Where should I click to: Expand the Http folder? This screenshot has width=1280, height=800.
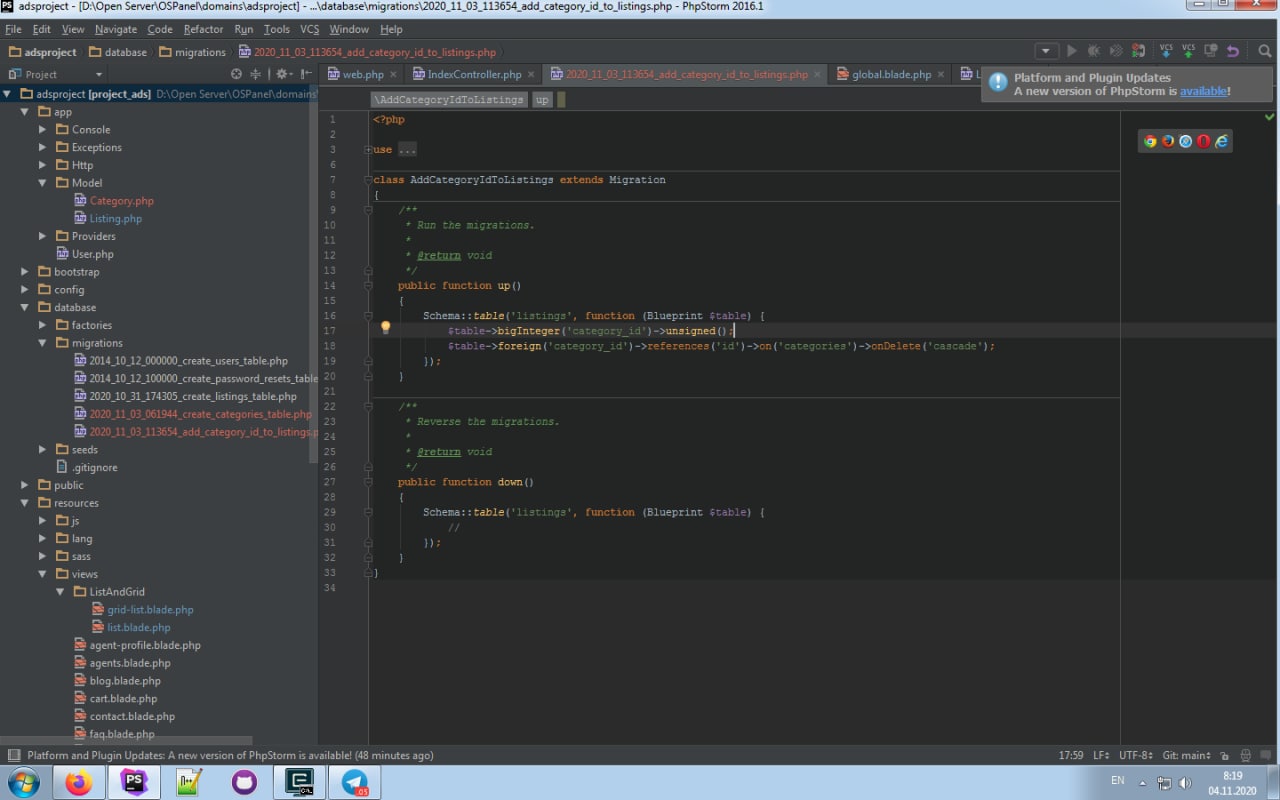pyautogui.click(x=43, y=165)
